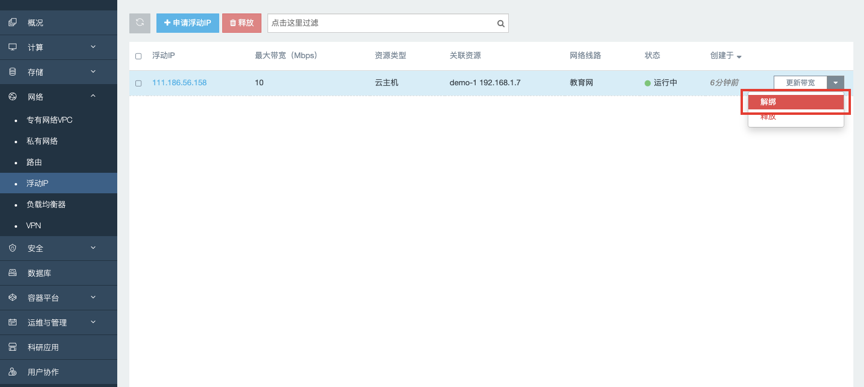Click the 资源类型 column header

pyautogui.click(x=391, y=56)
